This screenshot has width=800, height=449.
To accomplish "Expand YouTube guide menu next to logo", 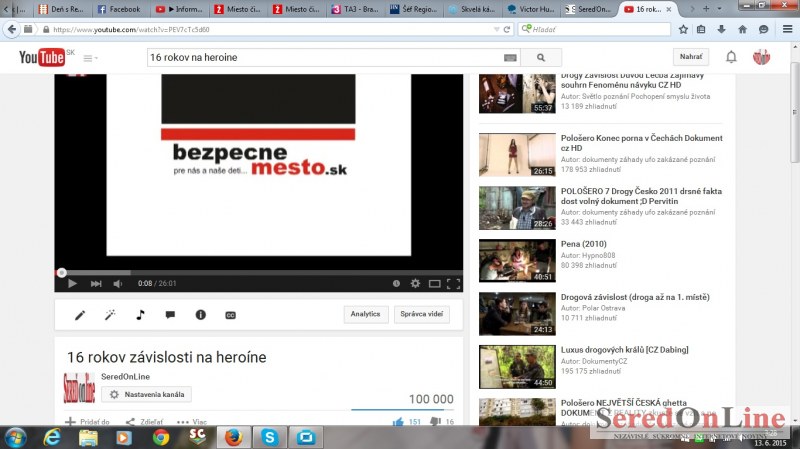I will (90, 58).
